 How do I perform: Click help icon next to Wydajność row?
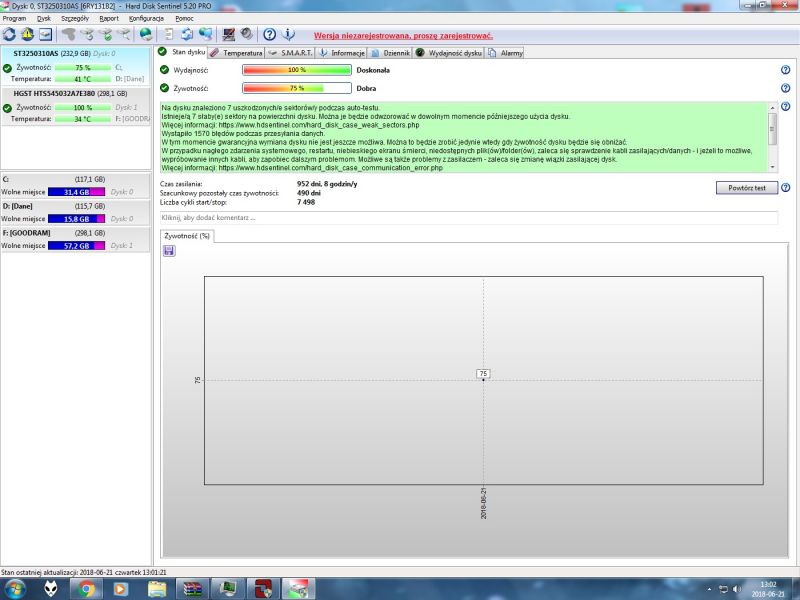point(786,70)
